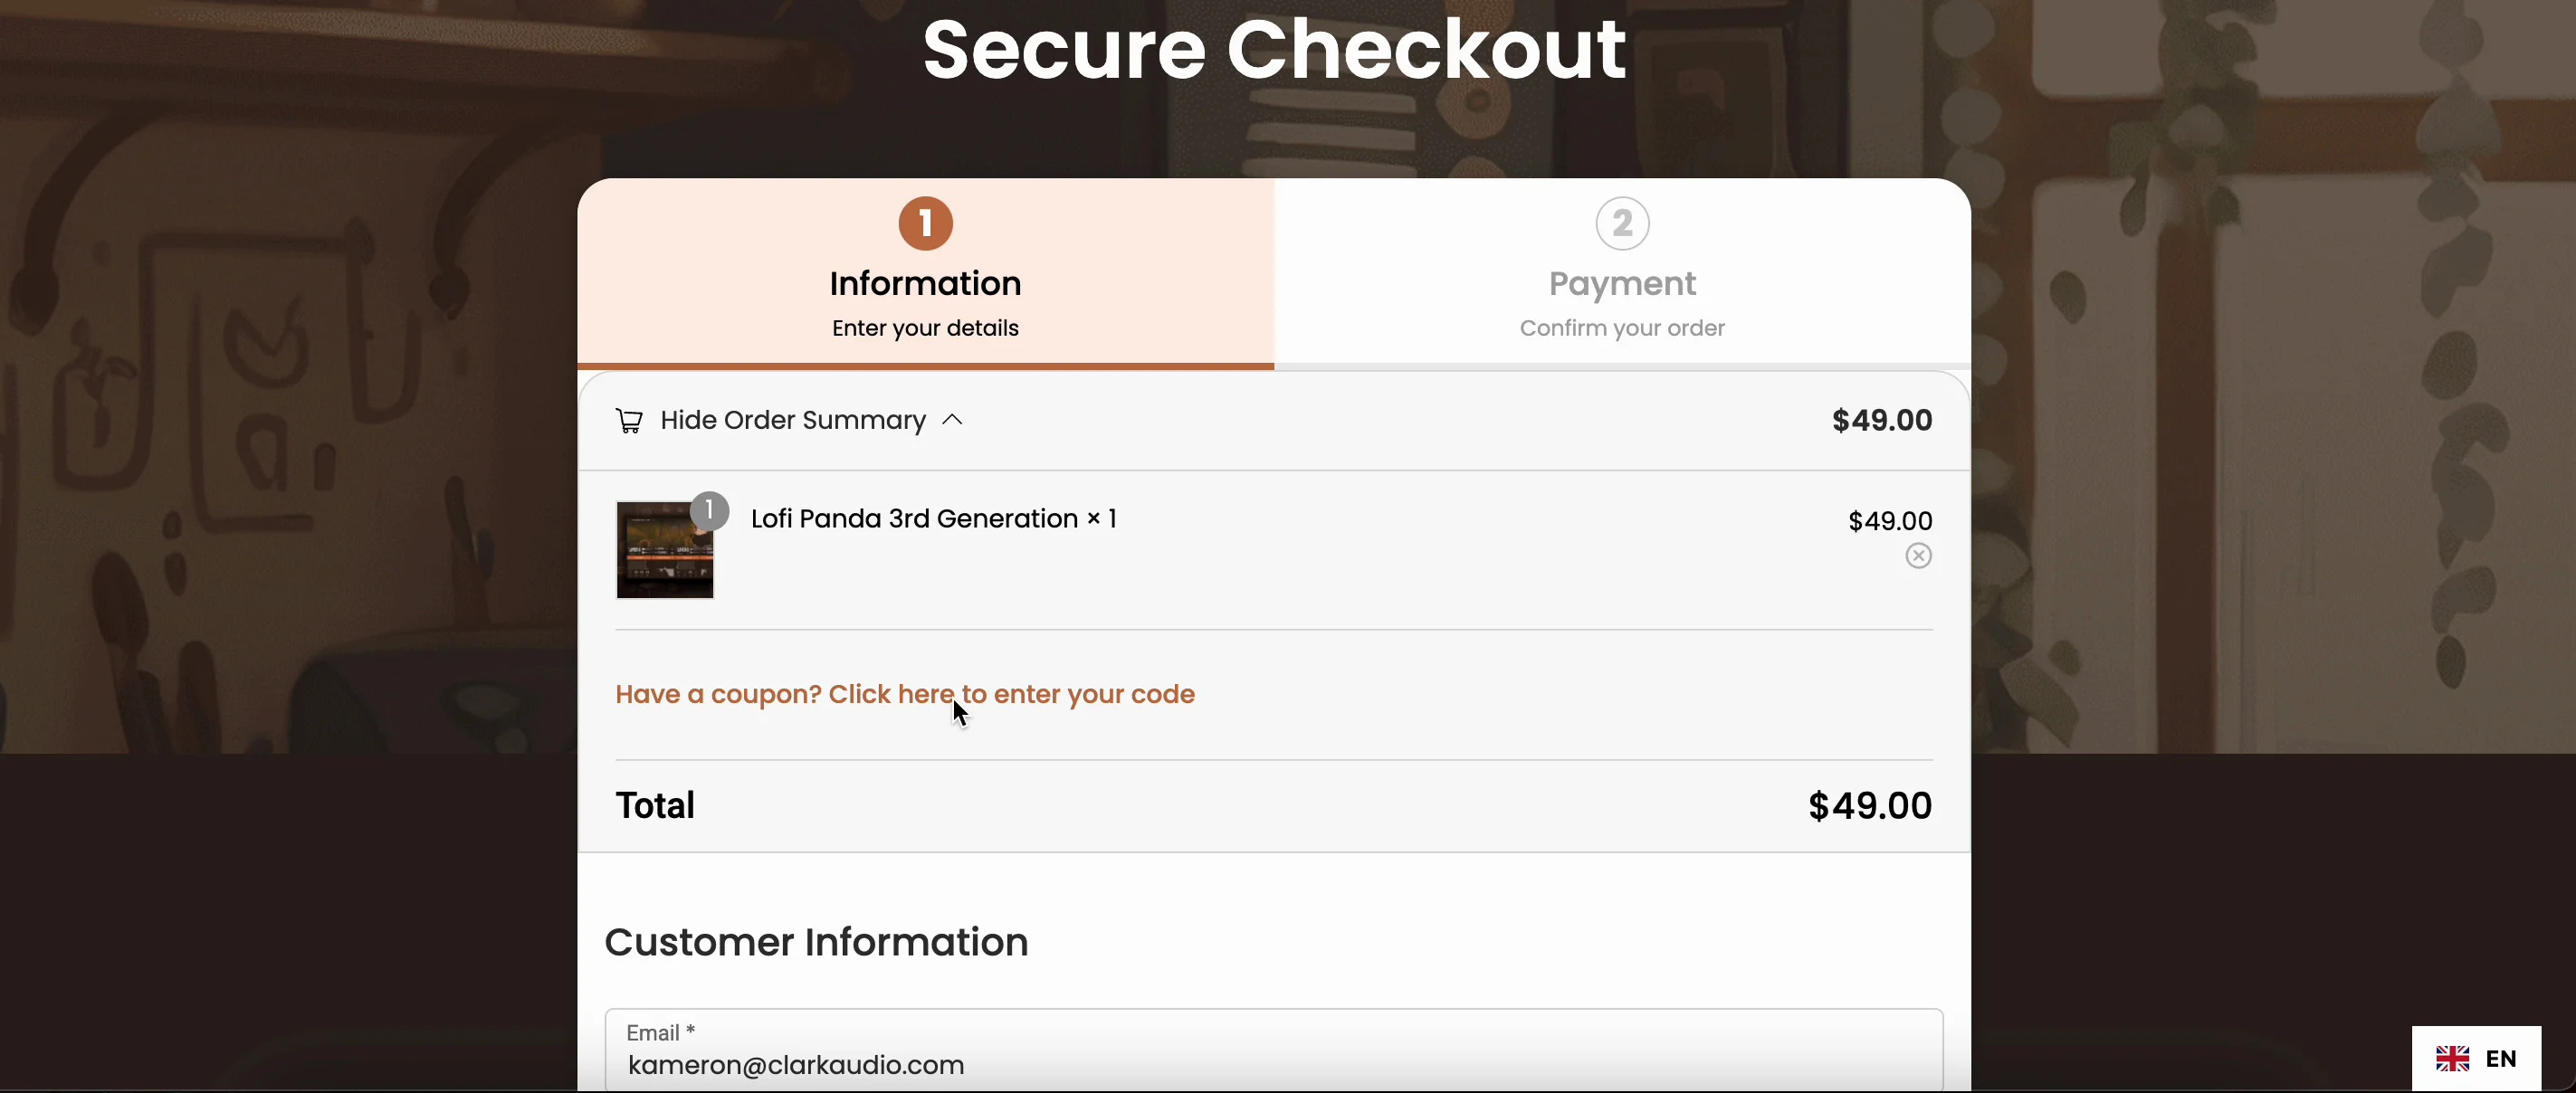Select the Information step tab
The image size is (2576, 1093).
925,271
